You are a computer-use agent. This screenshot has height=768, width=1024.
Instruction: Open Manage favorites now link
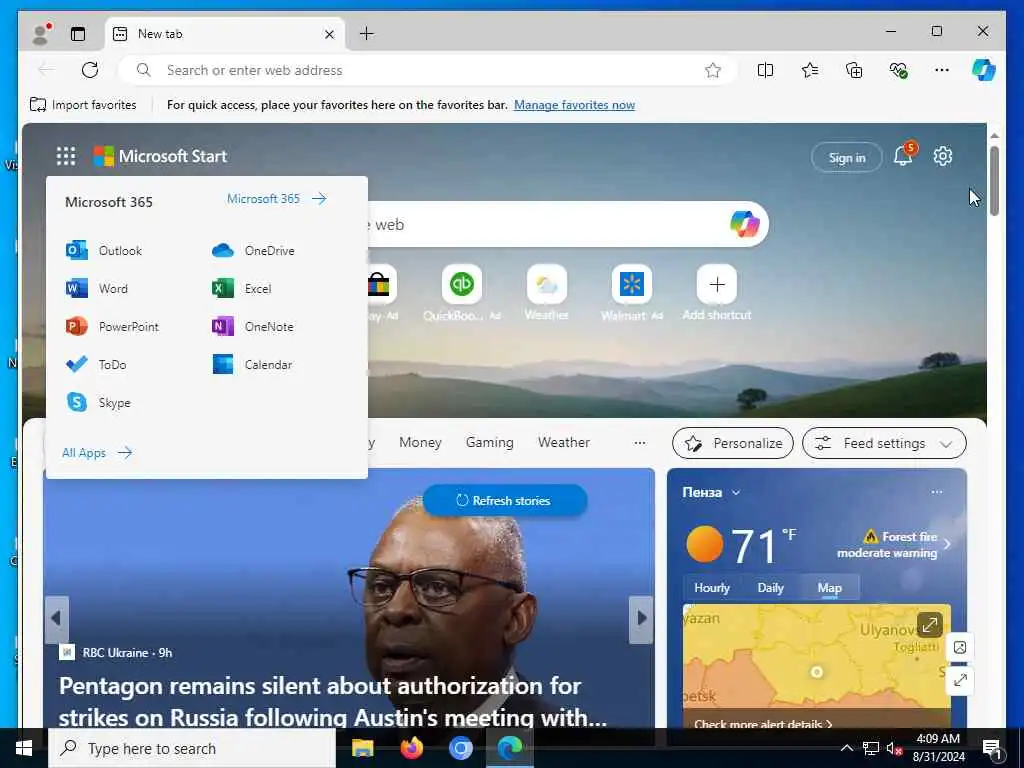tap(574, 105)
